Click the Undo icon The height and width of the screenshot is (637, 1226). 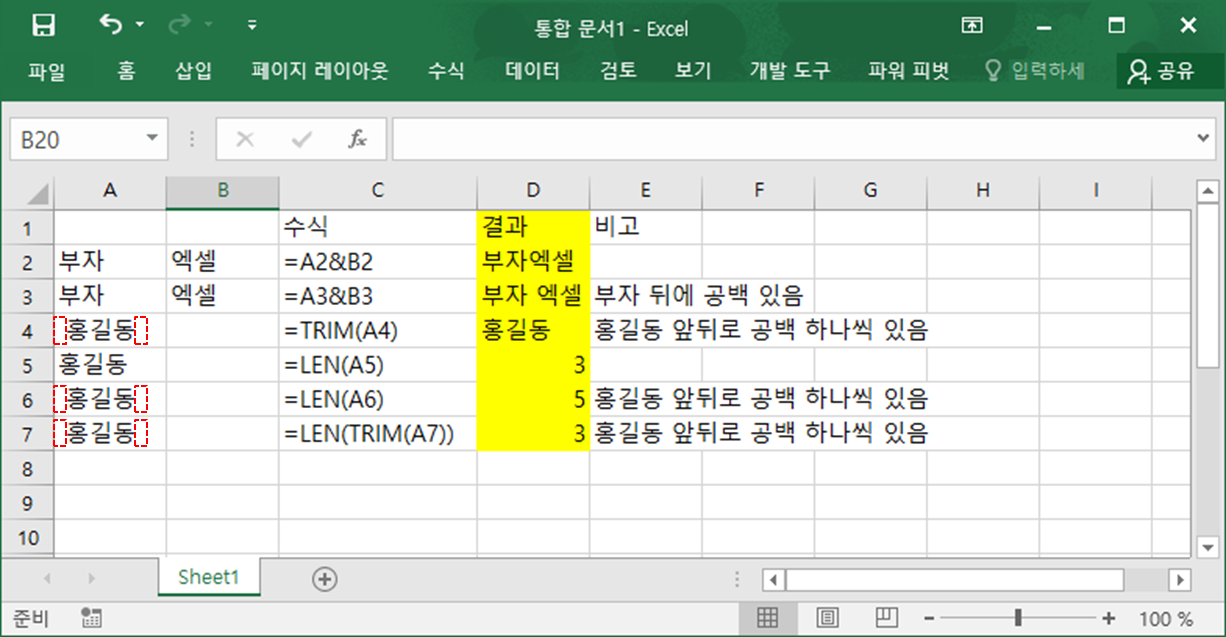click(x=110, y=27)
